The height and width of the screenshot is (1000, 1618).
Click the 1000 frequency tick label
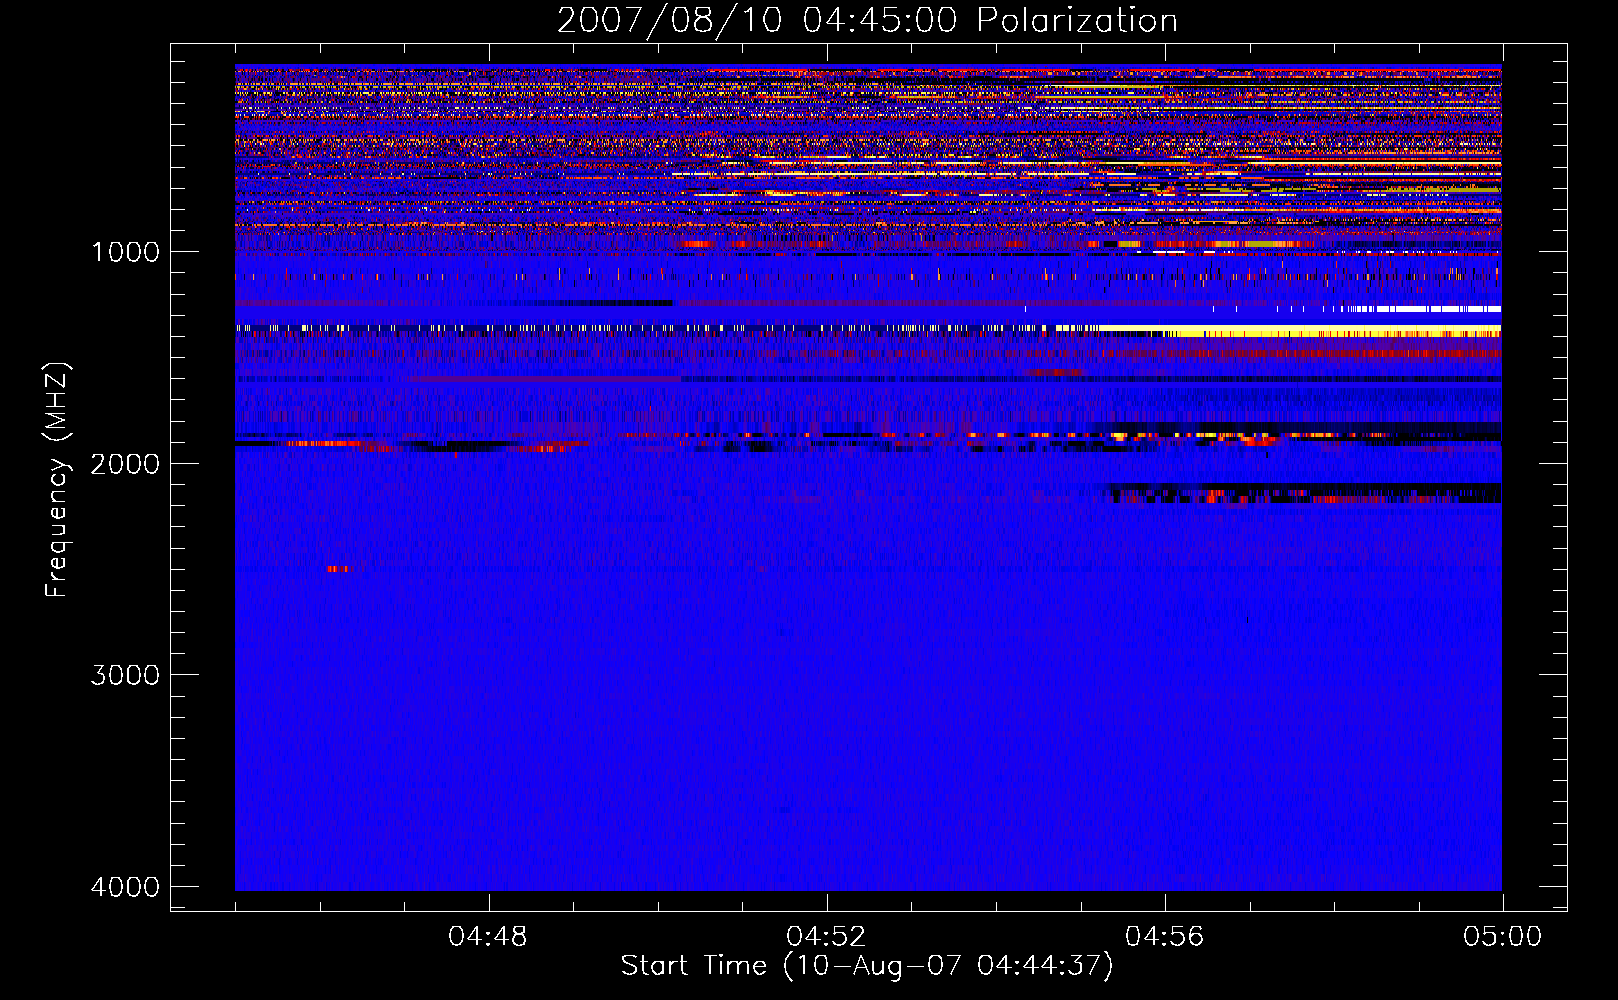pos(126,252)
